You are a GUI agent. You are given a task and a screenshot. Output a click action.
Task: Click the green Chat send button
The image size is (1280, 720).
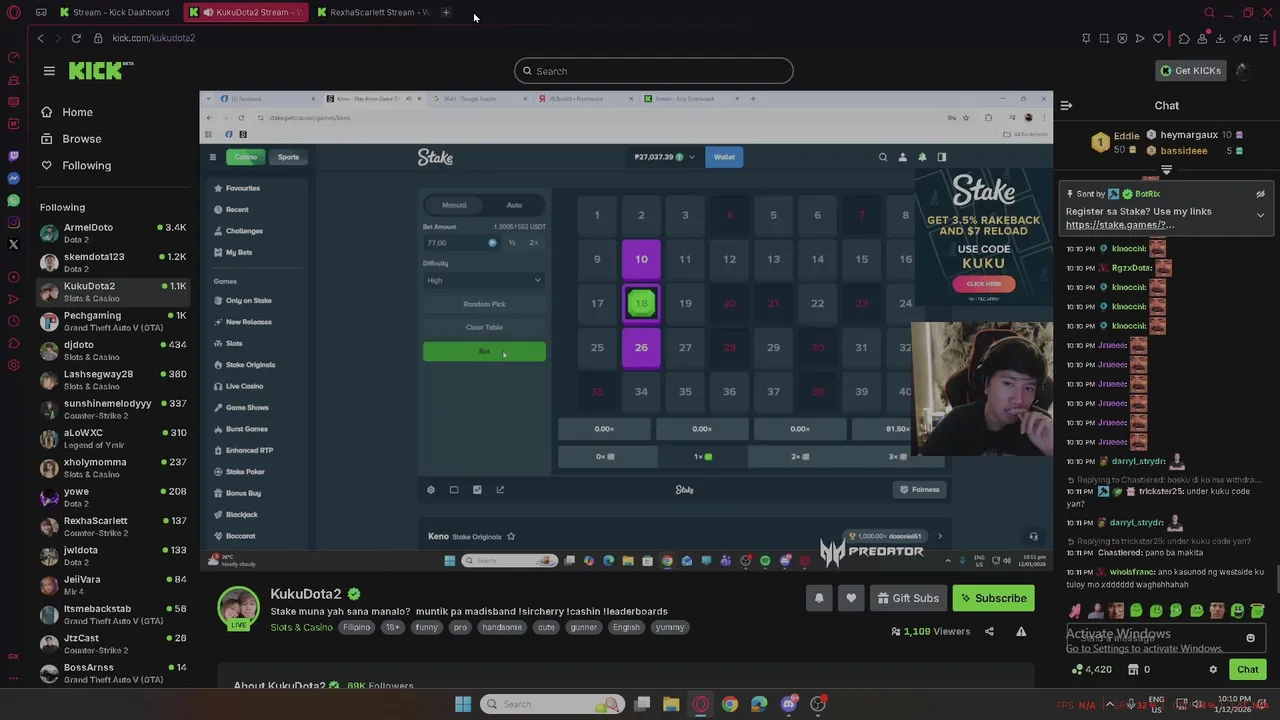(1247, 670)
